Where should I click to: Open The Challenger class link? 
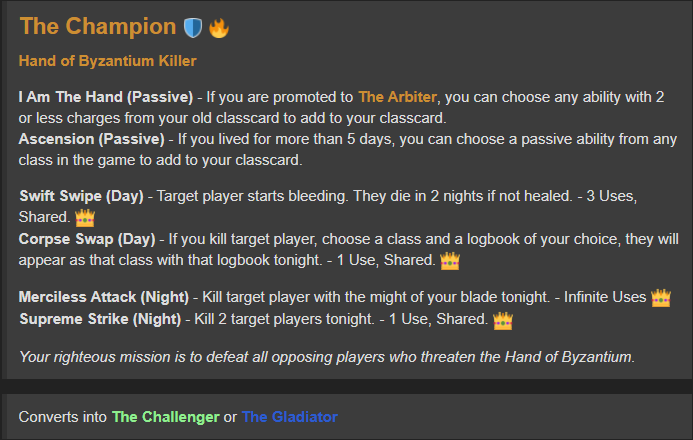point(166,417)
